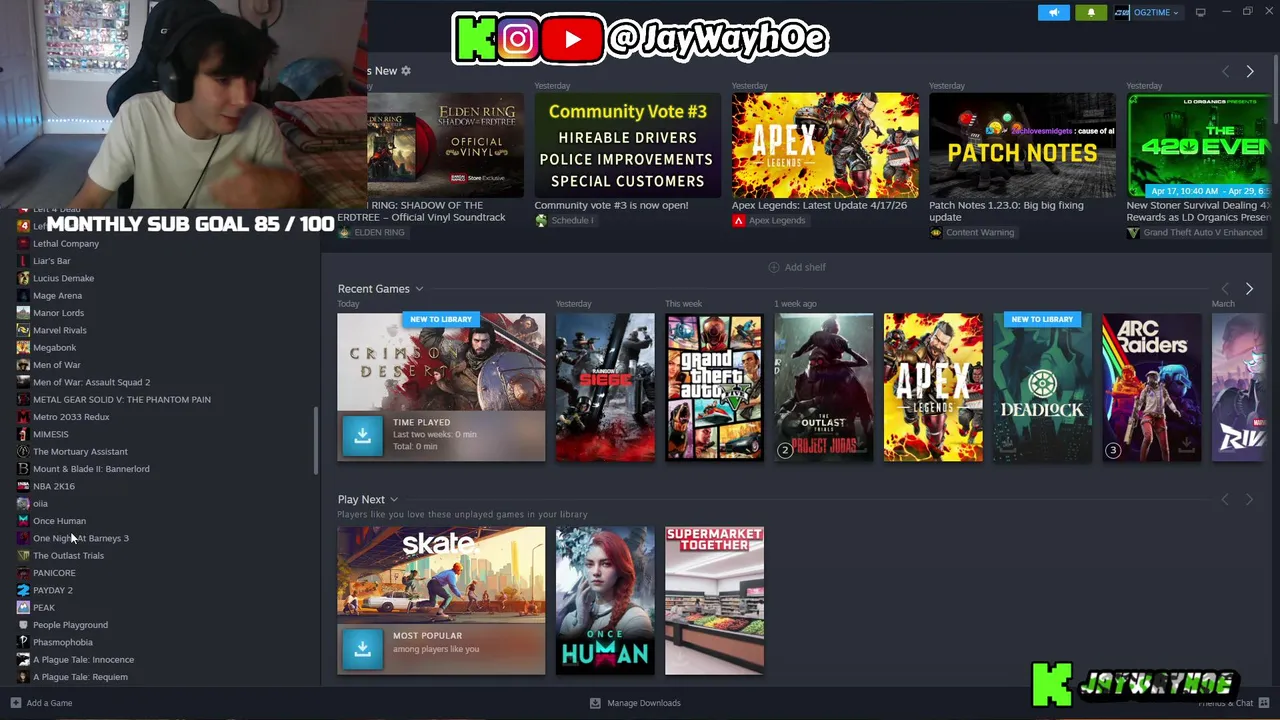Open the announcements megaphone button
Image resolution: width=1280 pixels, height=720 pixels.
point(1053,12)
